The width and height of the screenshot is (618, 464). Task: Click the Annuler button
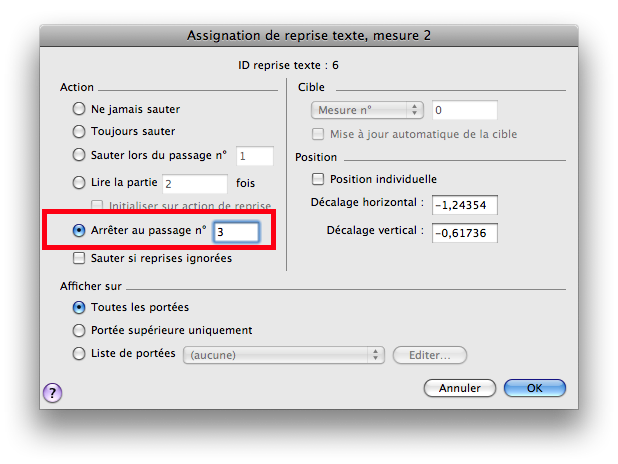[460, 388]
